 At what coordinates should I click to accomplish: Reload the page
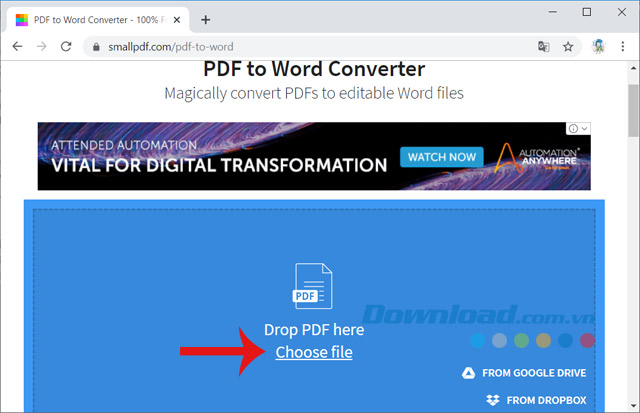66,46
